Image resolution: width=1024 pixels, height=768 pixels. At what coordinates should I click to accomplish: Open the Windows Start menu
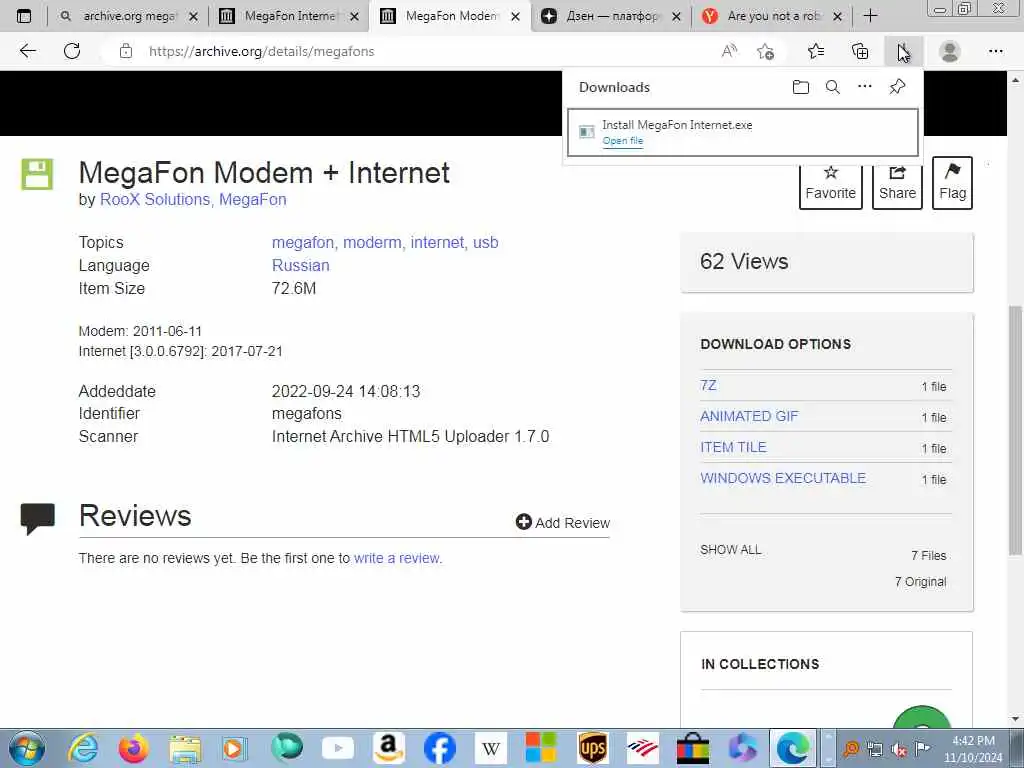(27, 748)
